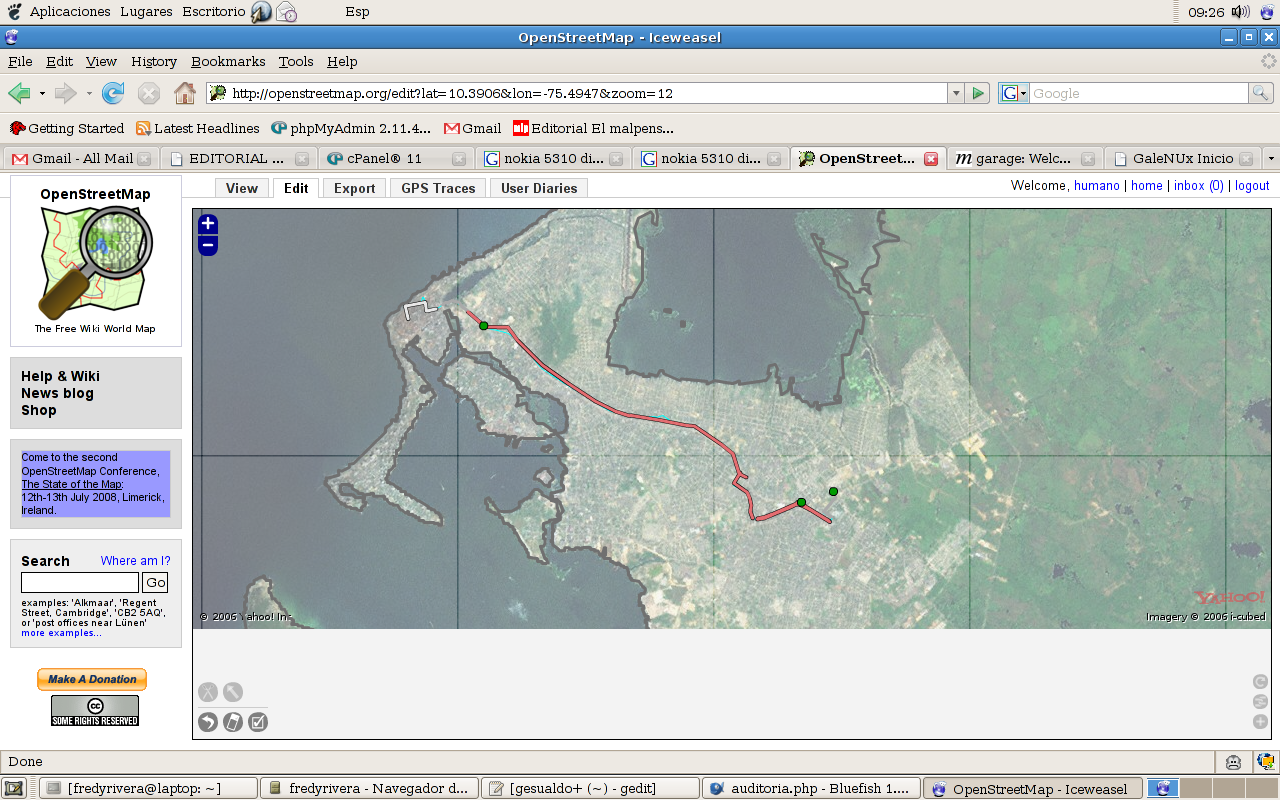
Task: Open the list-all-tabs arrow at tab strip end
Action: tap(1271, 158)
